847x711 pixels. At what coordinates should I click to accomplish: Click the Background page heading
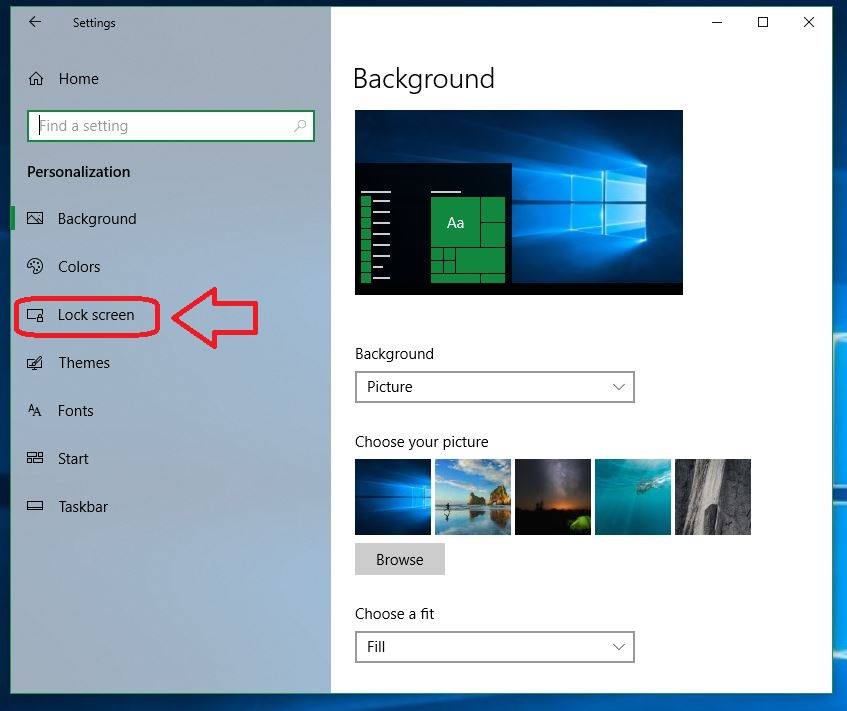[424, 79]
